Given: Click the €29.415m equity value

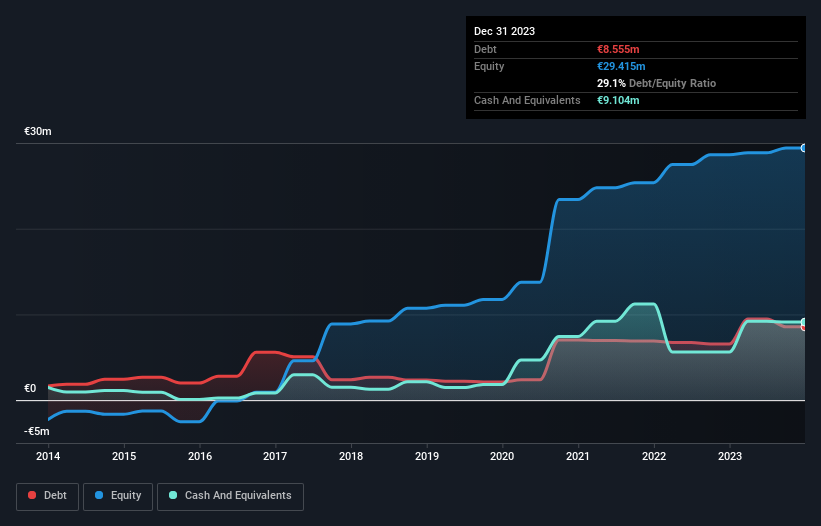Looking at the screenshot, I should pos(621,66).
